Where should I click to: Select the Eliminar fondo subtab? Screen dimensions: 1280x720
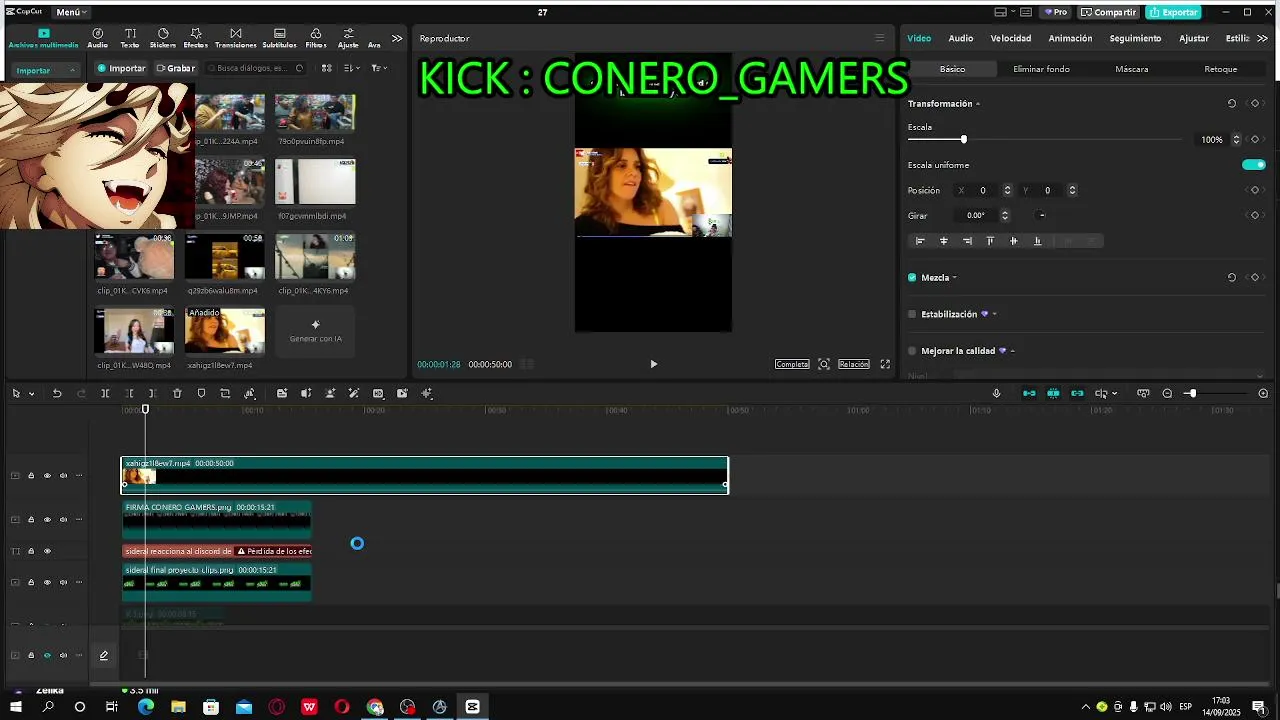(1041, 69)
